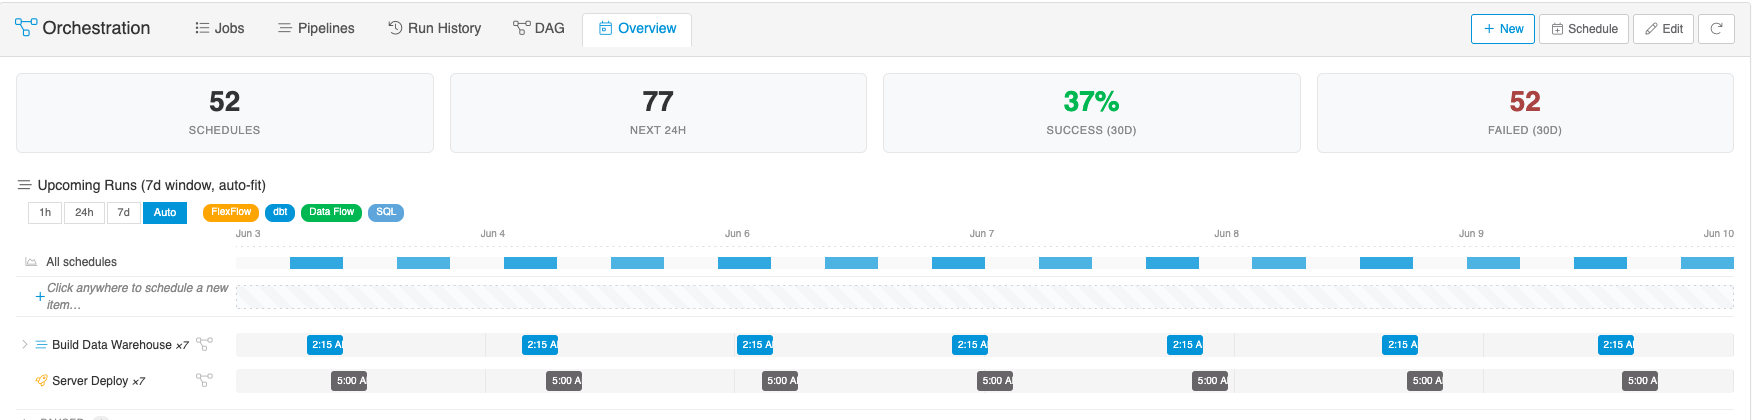The height and width of the screenshot is (420, 1752).
Task: Open DAG icon for Build Data Warehouse
Action: pyautogui.click(x=204, y=344)
